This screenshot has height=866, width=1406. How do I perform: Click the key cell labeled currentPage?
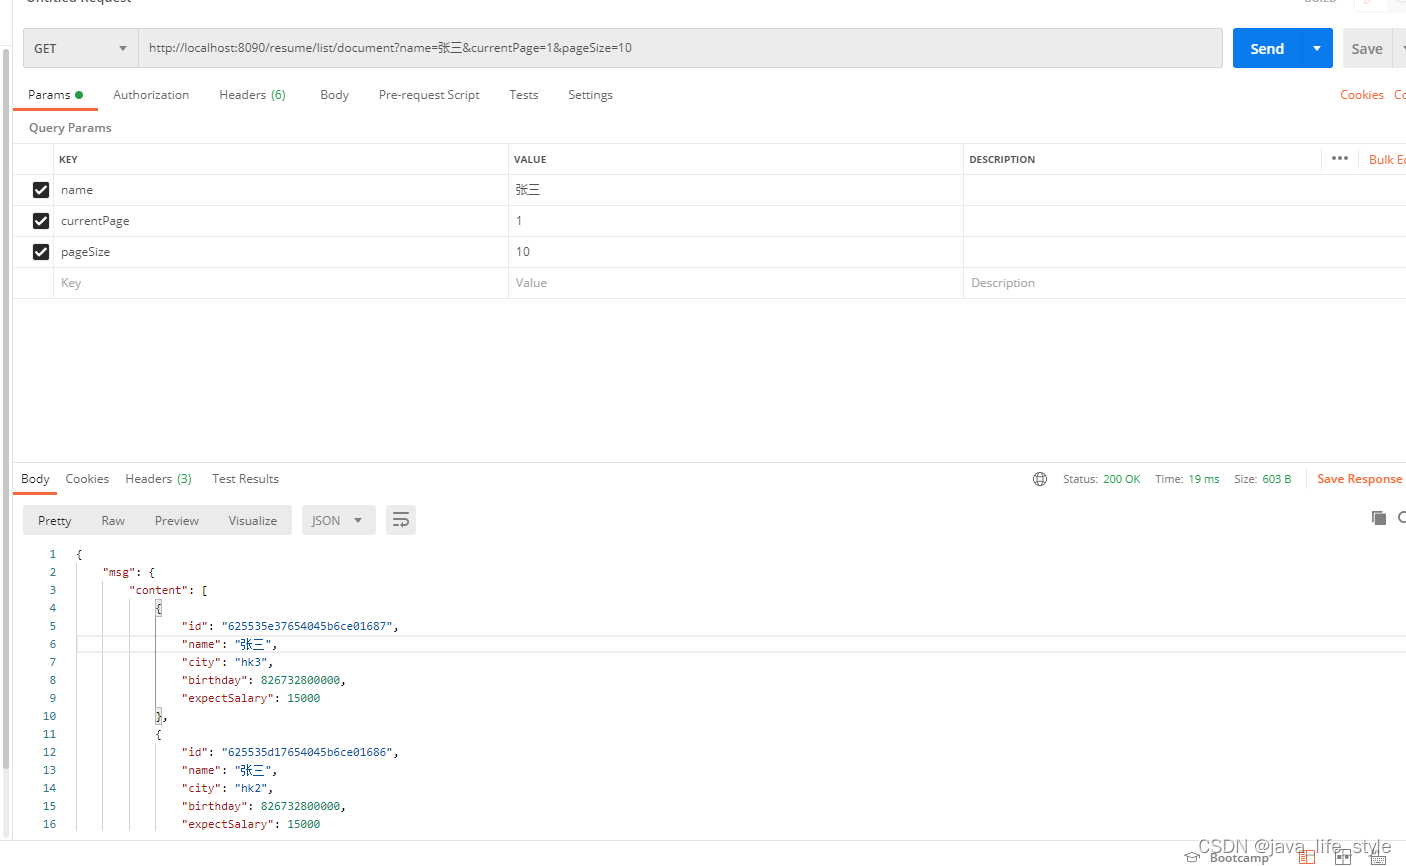pos(281,221)
